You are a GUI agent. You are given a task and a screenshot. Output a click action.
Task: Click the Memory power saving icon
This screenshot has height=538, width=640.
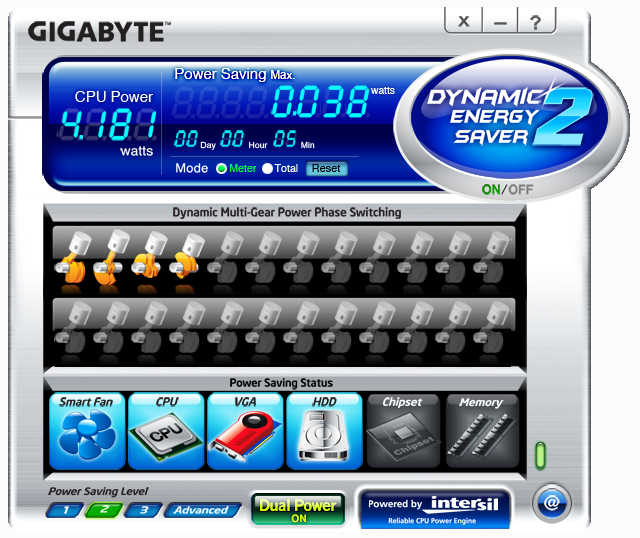481,432
